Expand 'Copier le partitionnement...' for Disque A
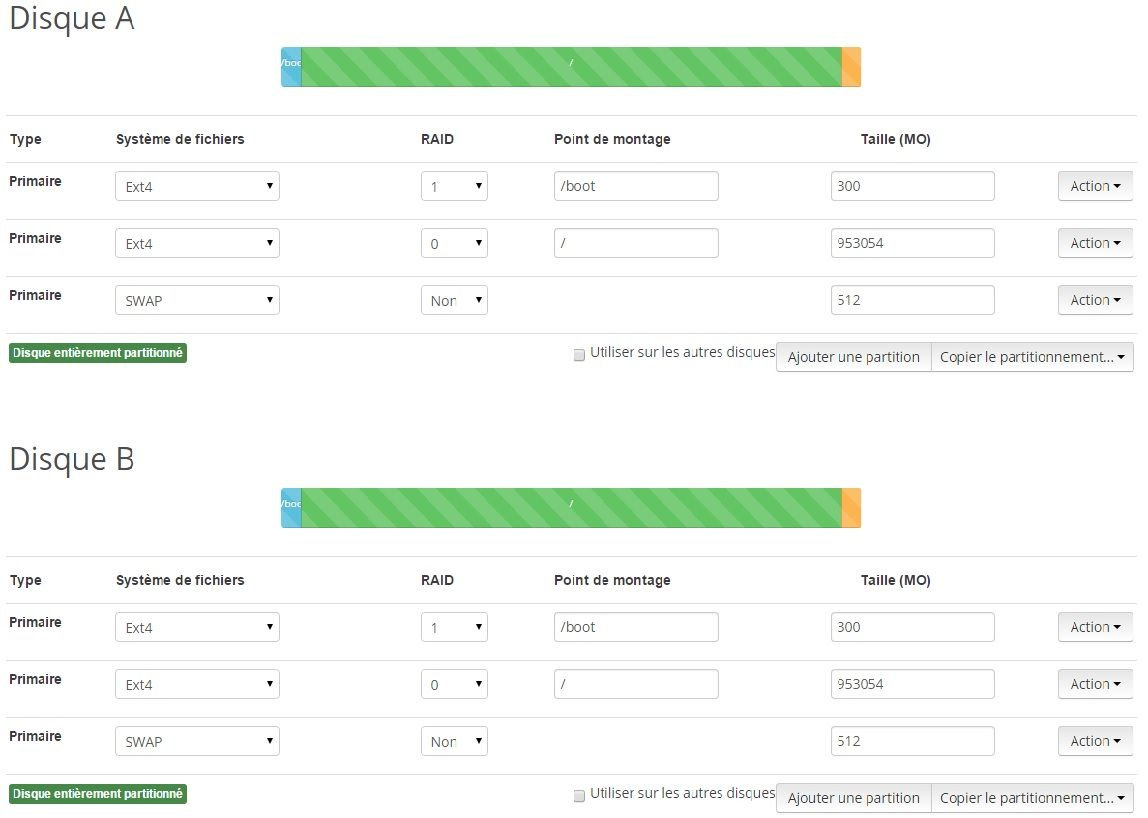This screenshot has height=818, width=1148. click(1032, 357)
